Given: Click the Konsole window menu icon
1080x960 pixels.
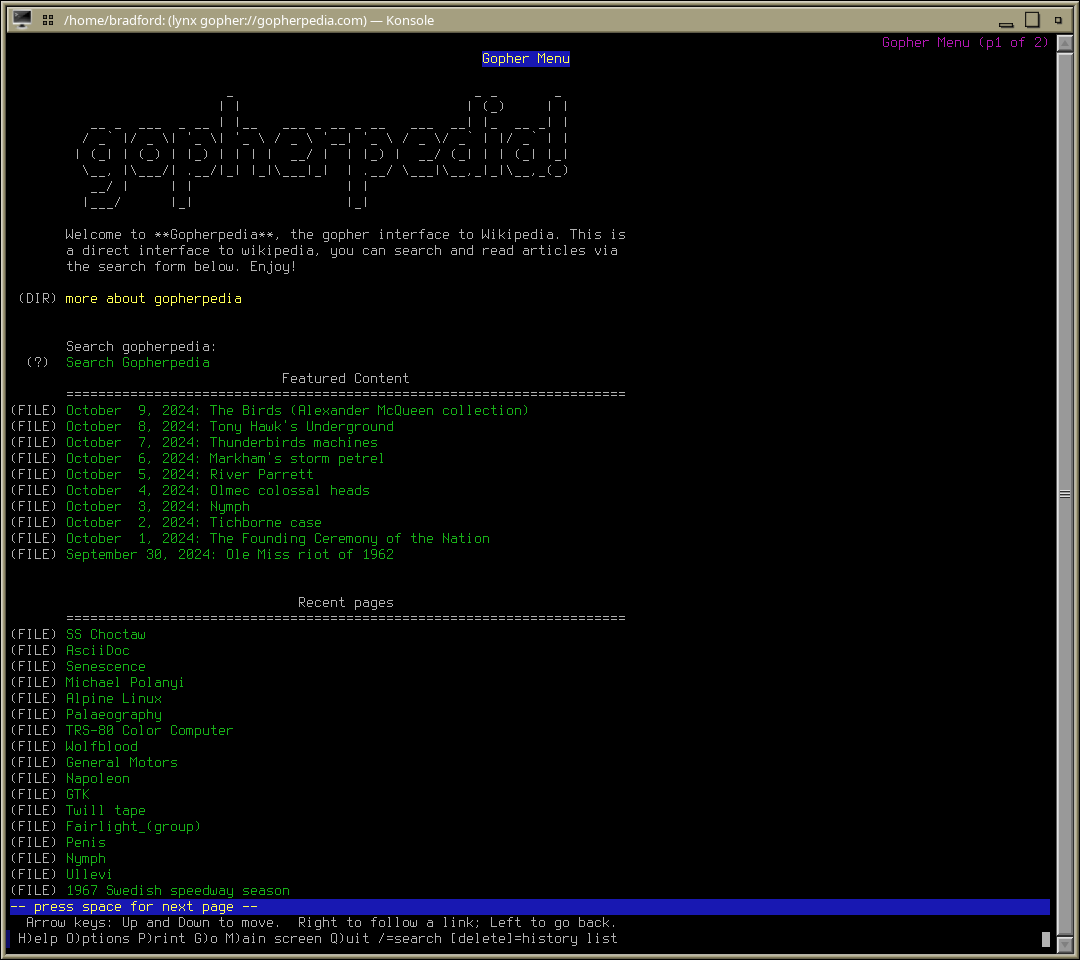Looking at the screenshot, I should (x=22, y=19).
